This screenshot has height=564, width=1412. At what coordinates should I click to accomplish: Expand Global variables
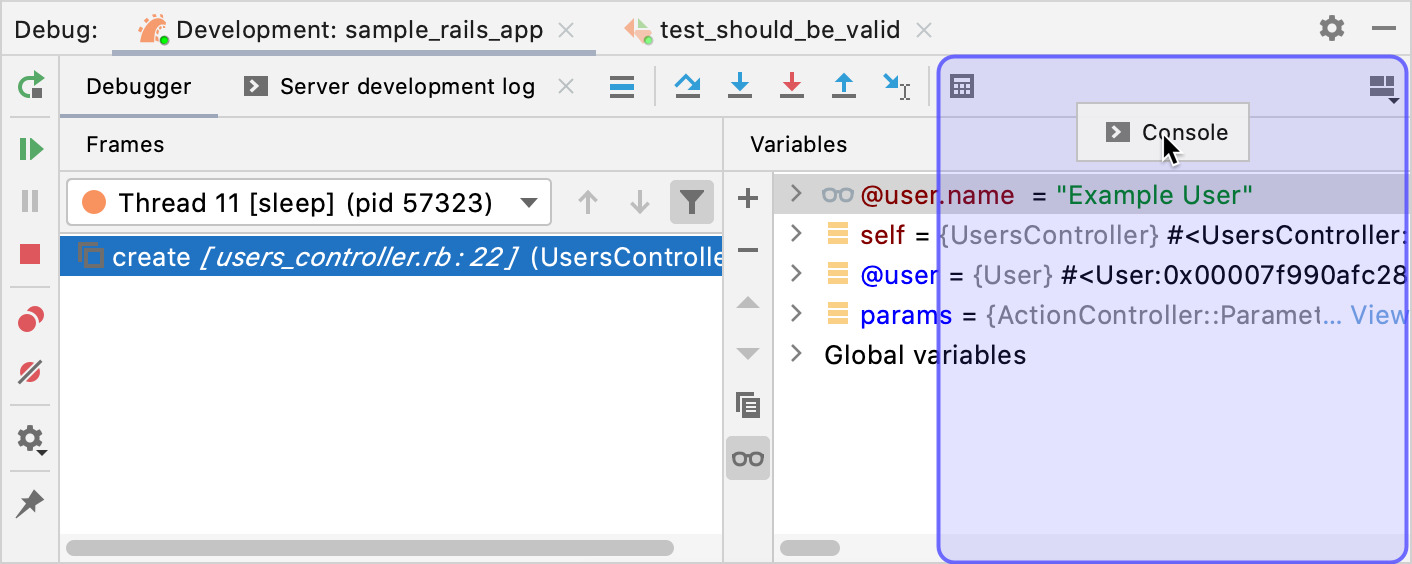[x=796, y=354]
